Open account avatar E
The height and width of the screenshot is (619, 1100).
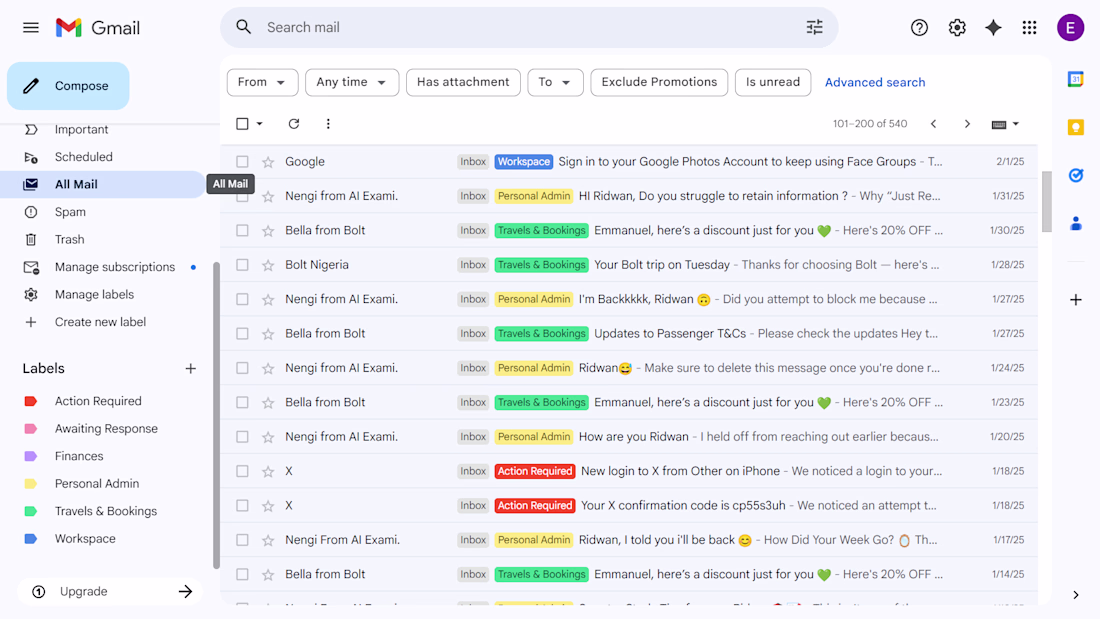[1071, 27]
